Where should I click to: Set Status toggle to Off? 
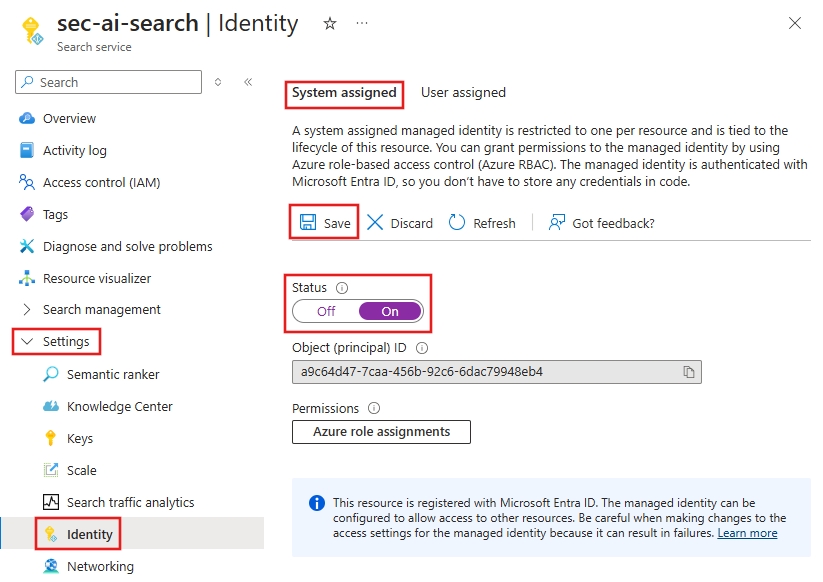pos(326,312)
